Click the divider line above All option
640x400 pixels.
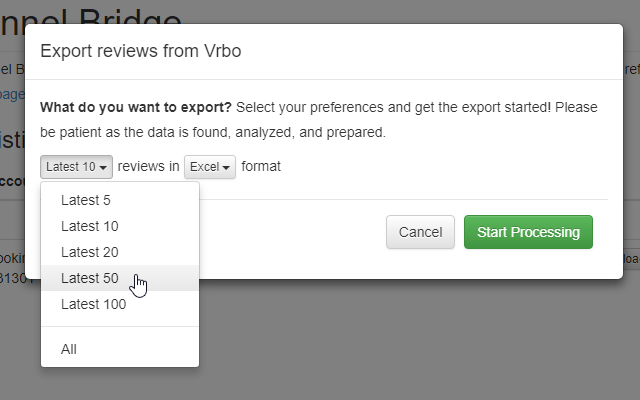120,327
